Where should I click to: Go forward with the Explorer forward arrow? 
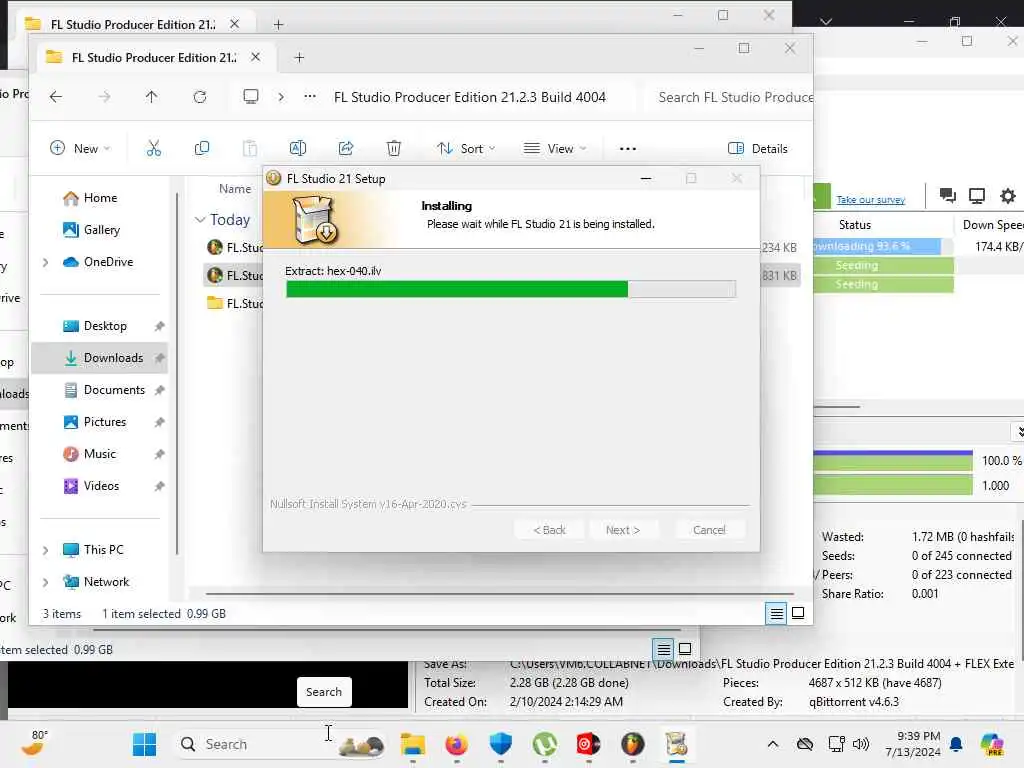104,97
